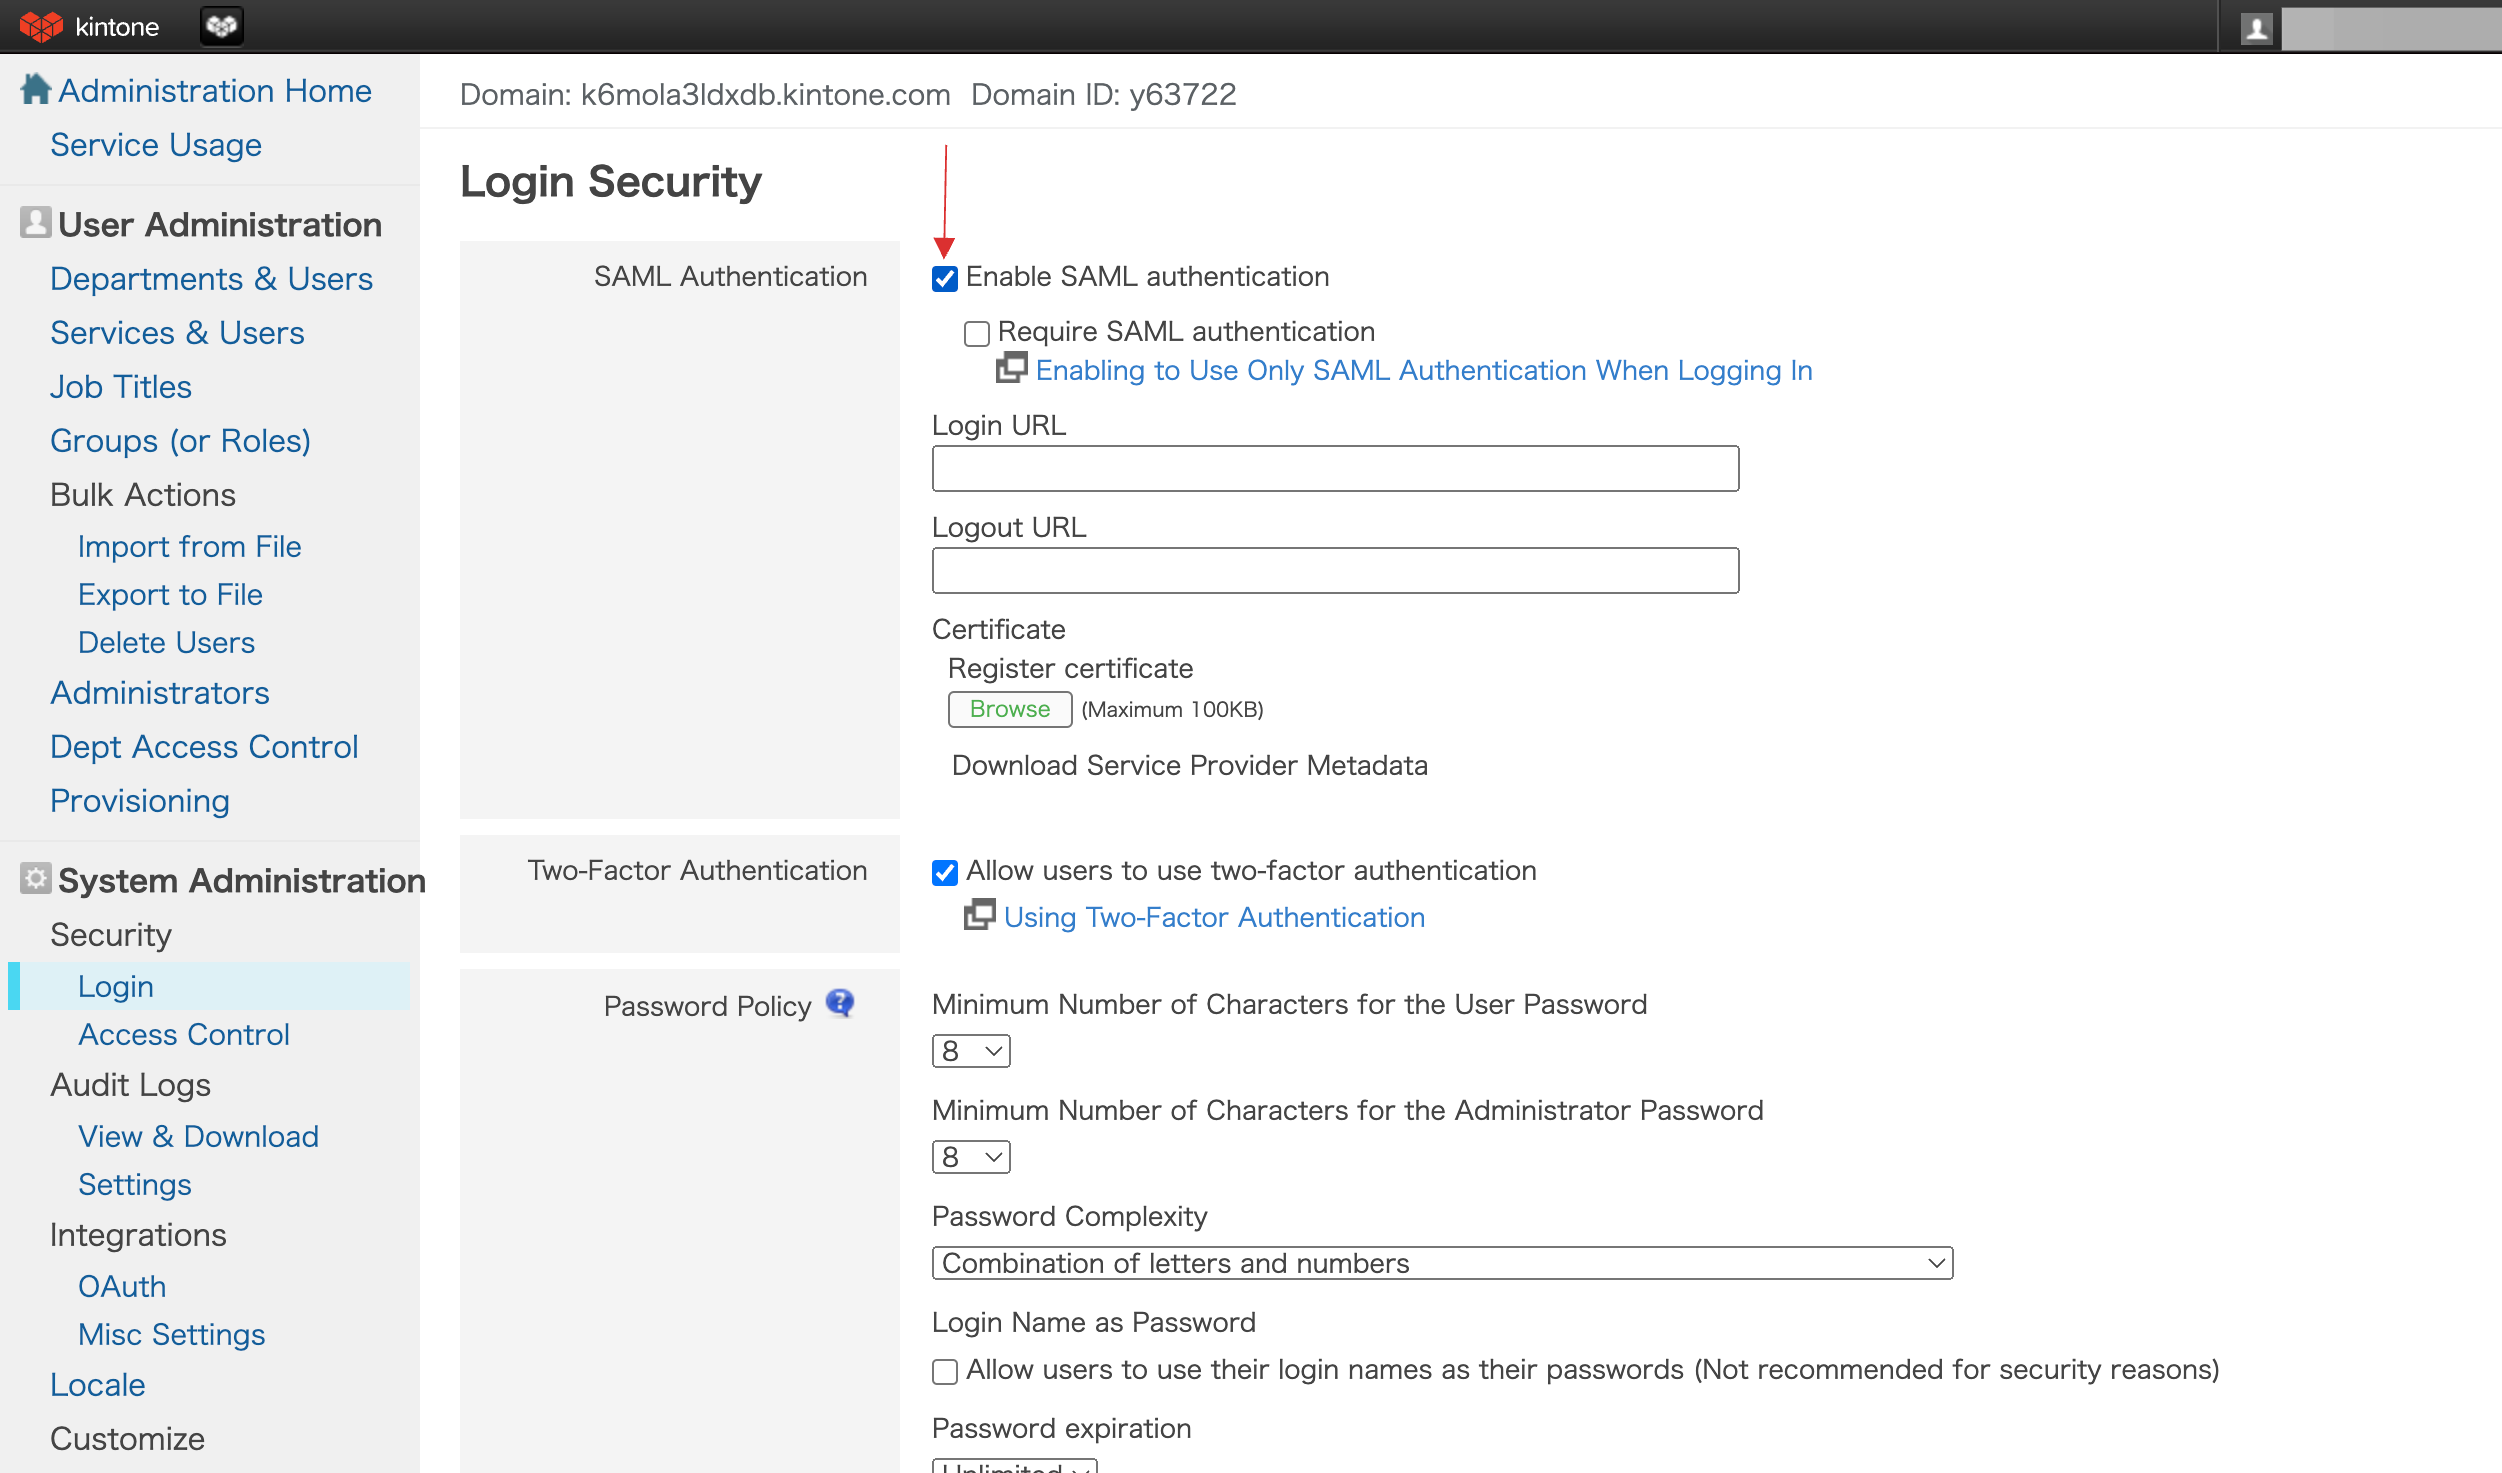Open the Login security menu item
2502x1473 pixels.
(x=116, y=986)
